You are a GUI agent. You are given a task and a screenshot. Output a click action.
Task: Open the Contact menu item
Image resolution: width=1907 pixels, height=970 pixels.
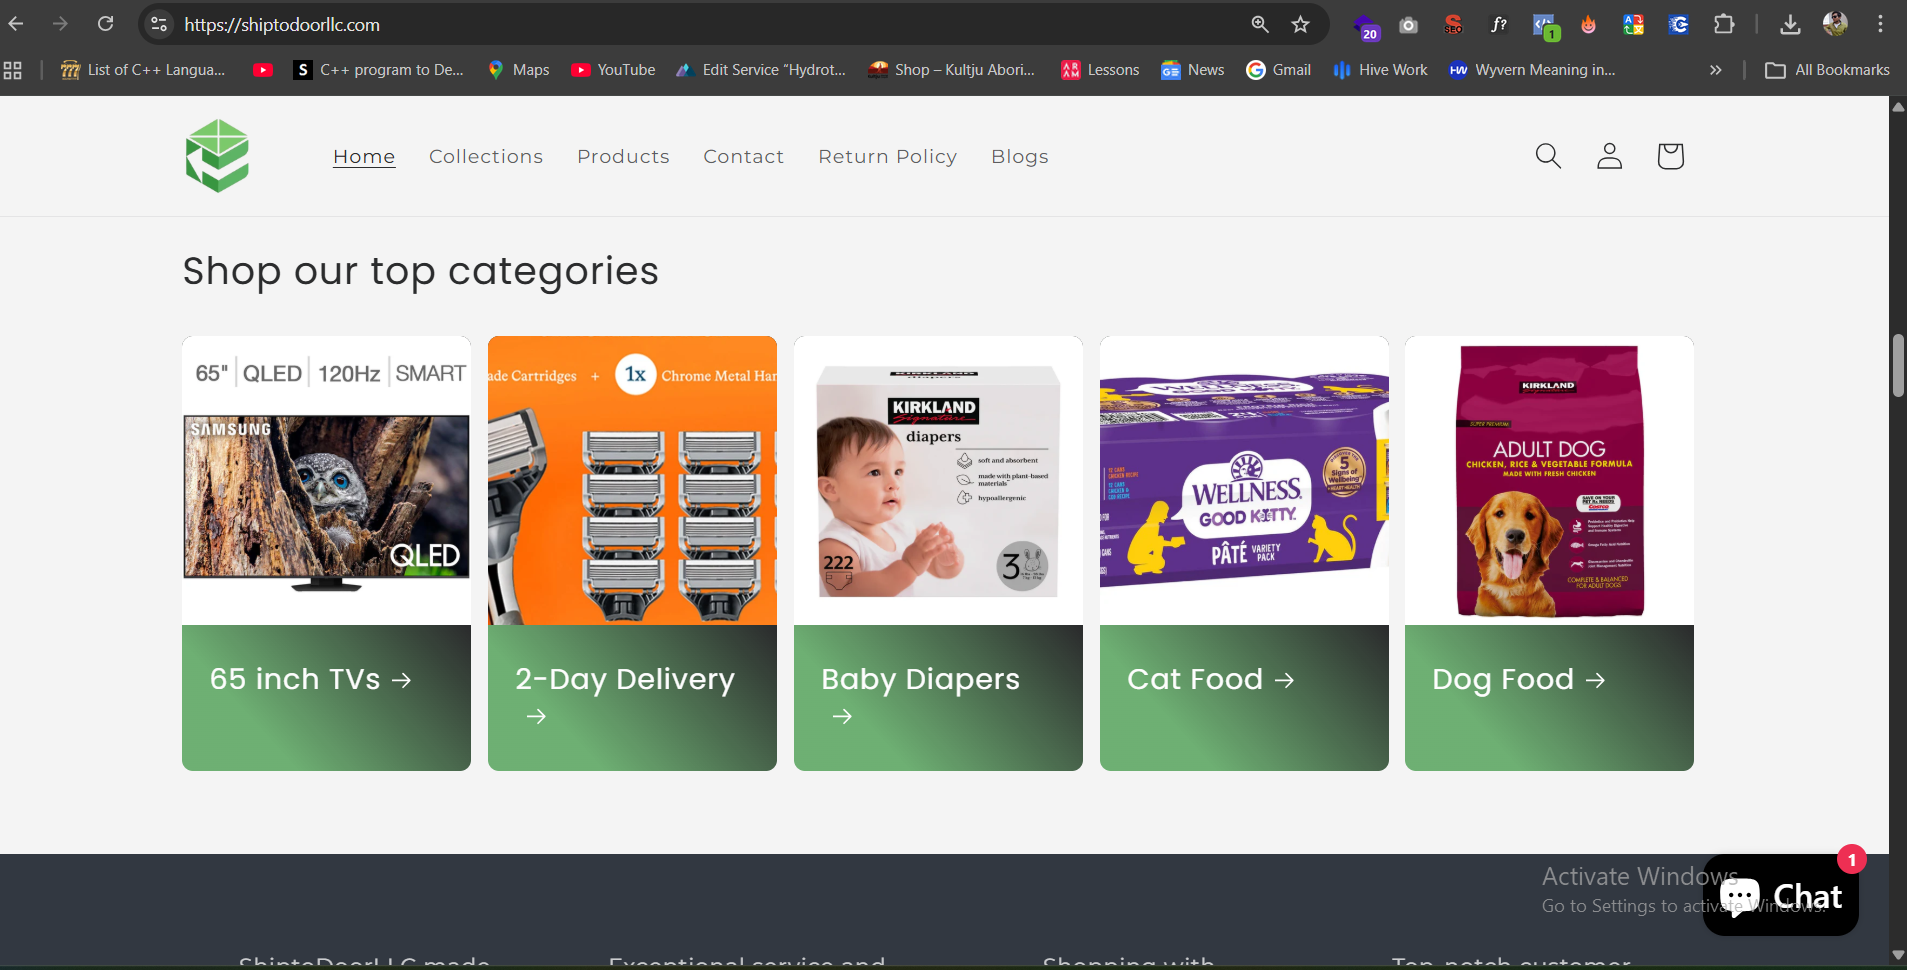click(744, 157)
